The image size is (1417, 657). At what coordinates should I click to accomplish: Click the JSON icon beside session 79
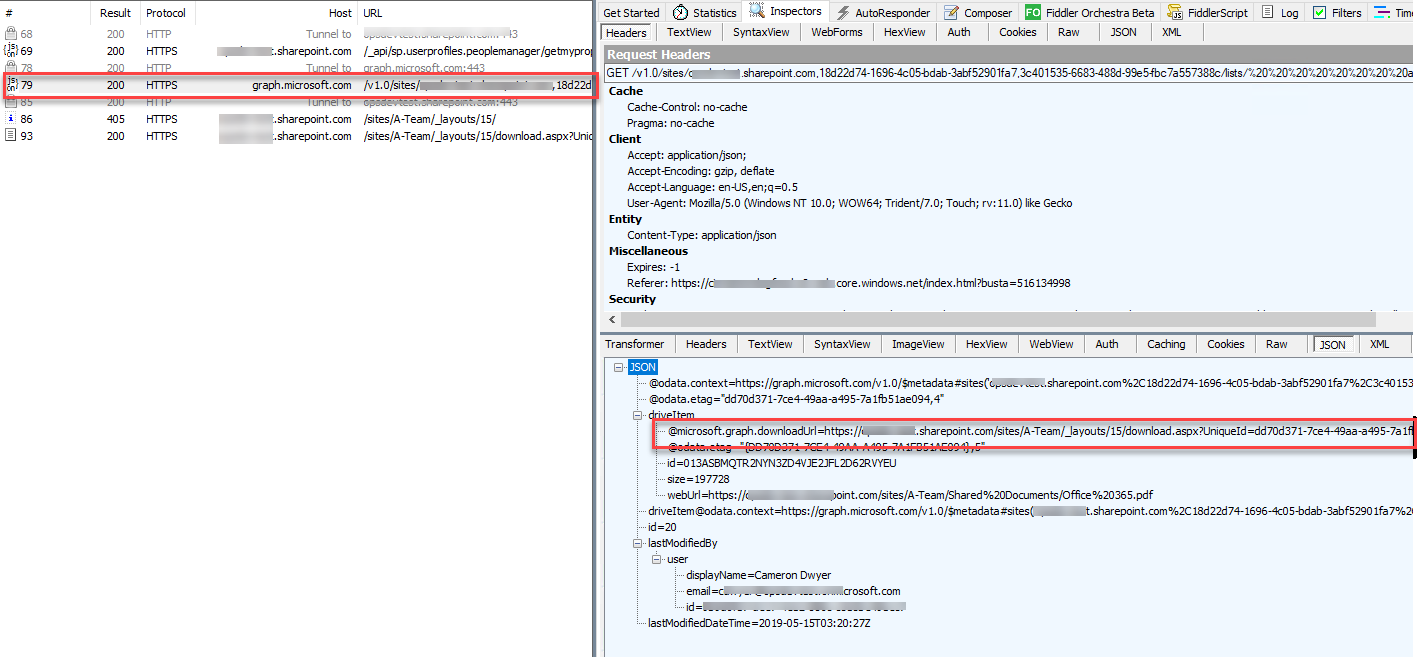(x=12, y=85)
